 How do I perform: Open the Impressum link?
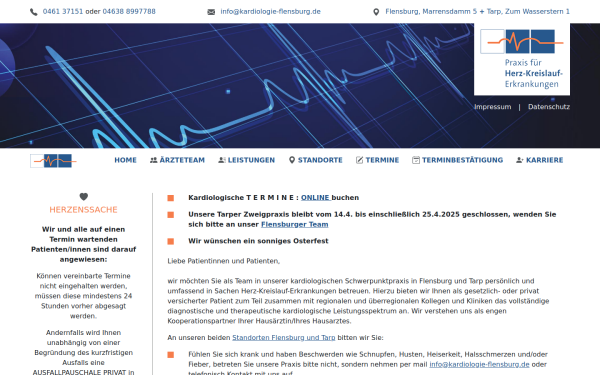coord(493,107)
